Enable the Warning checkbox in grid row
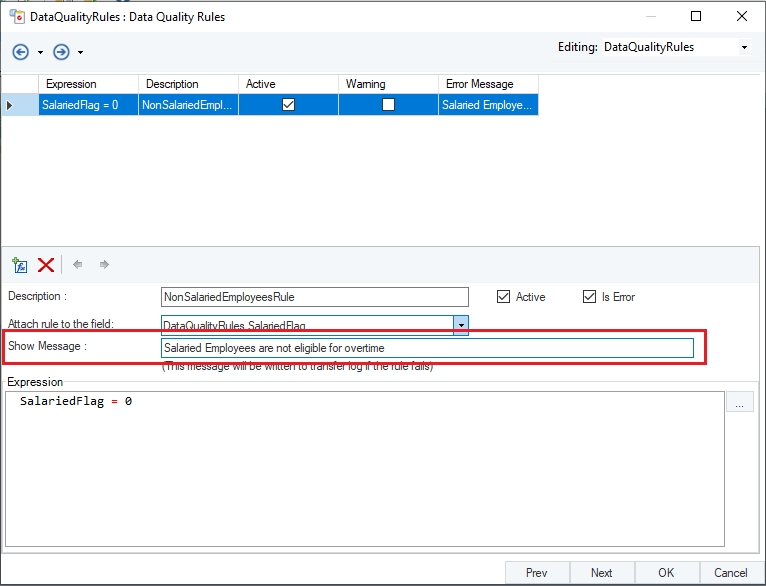The height and width of the screenshot is (586, 766). 388,105
